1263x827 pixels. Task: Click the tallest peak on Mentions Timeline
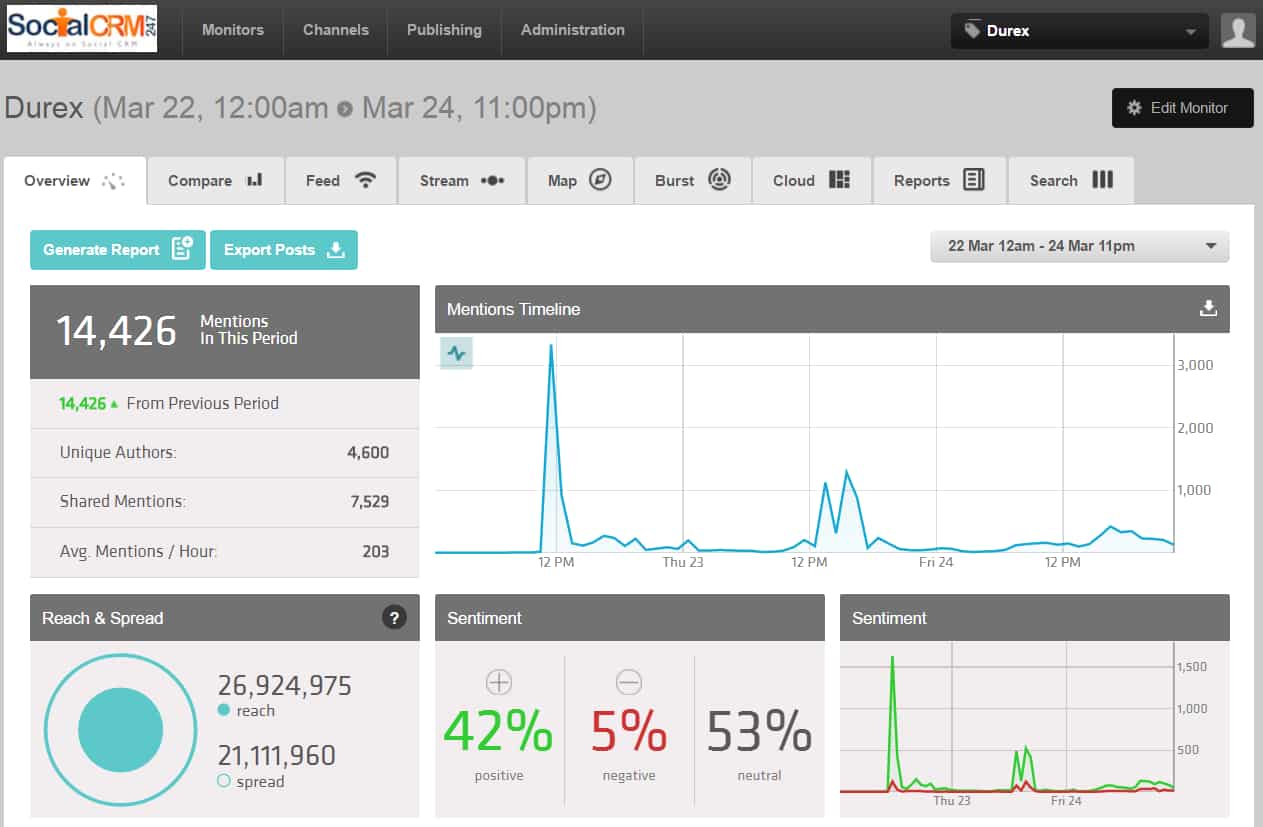tap(551, 348)
